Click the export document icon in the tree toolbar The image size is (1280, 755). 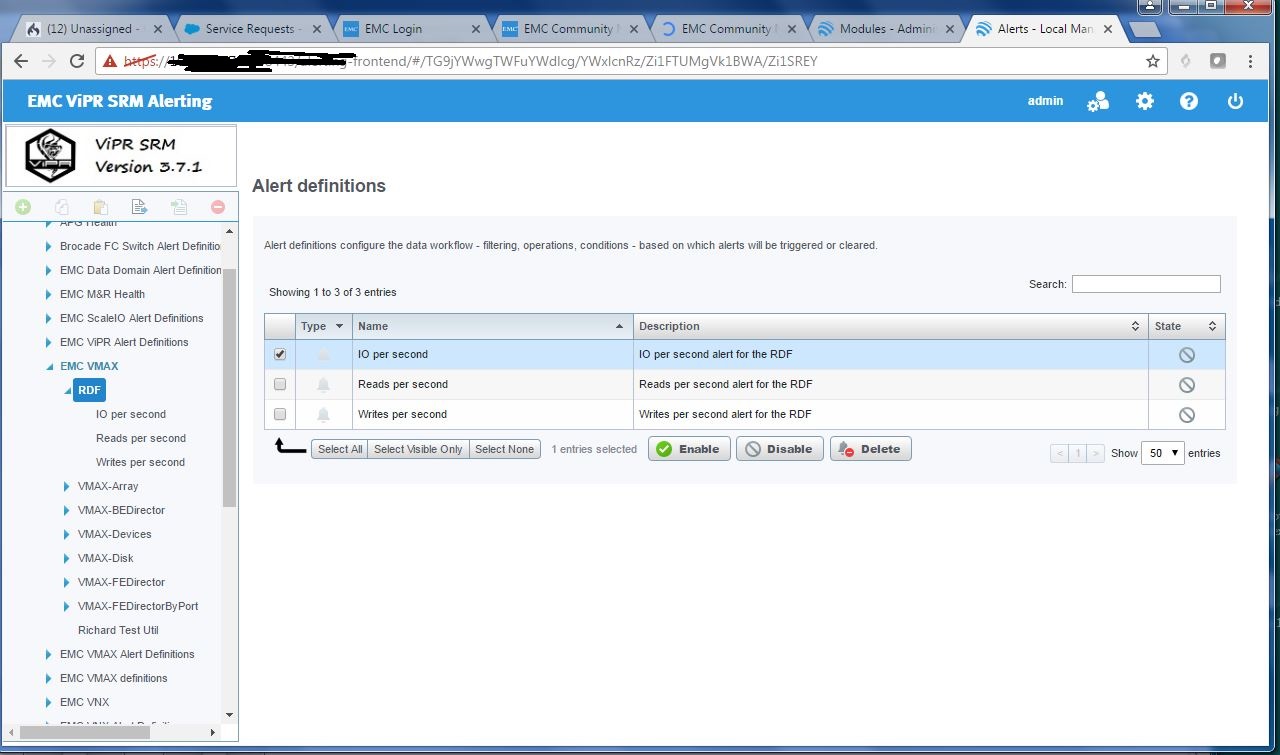click(x=139, y=207)
